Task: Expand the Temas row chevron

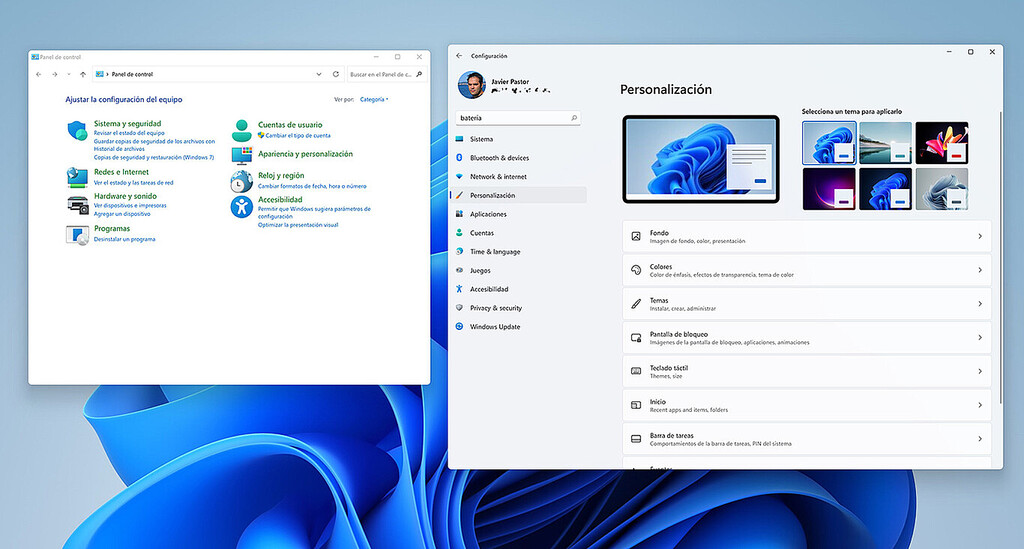Action: (x=980, y=304)
